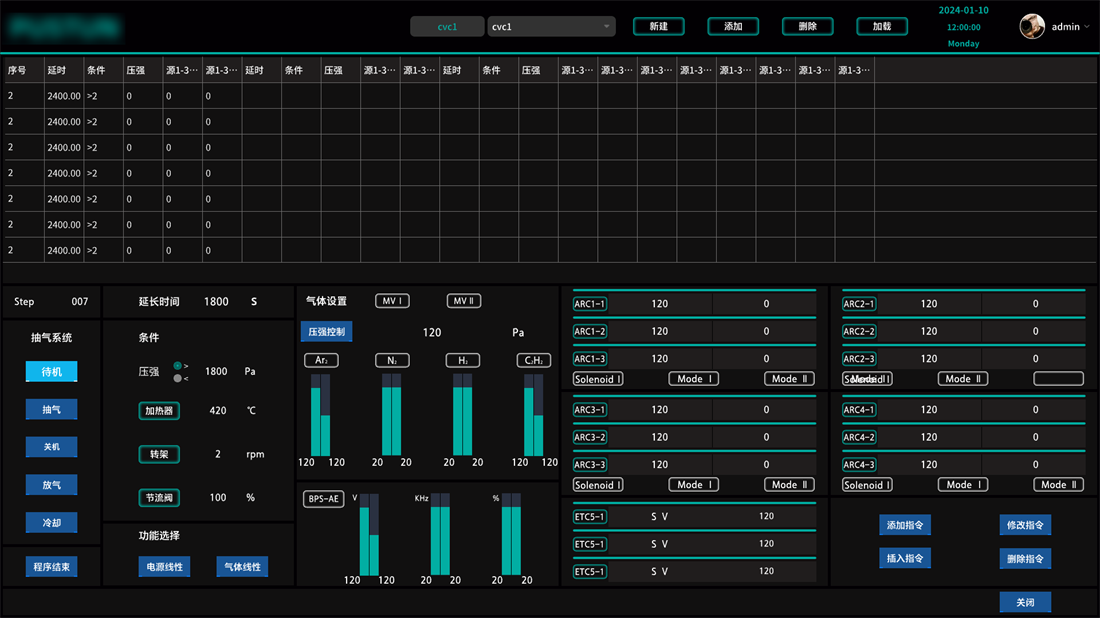The height and width of the screenshot is (618, 1100).
Task: Select the H₂ gas tag
Action: coord(463,360)
